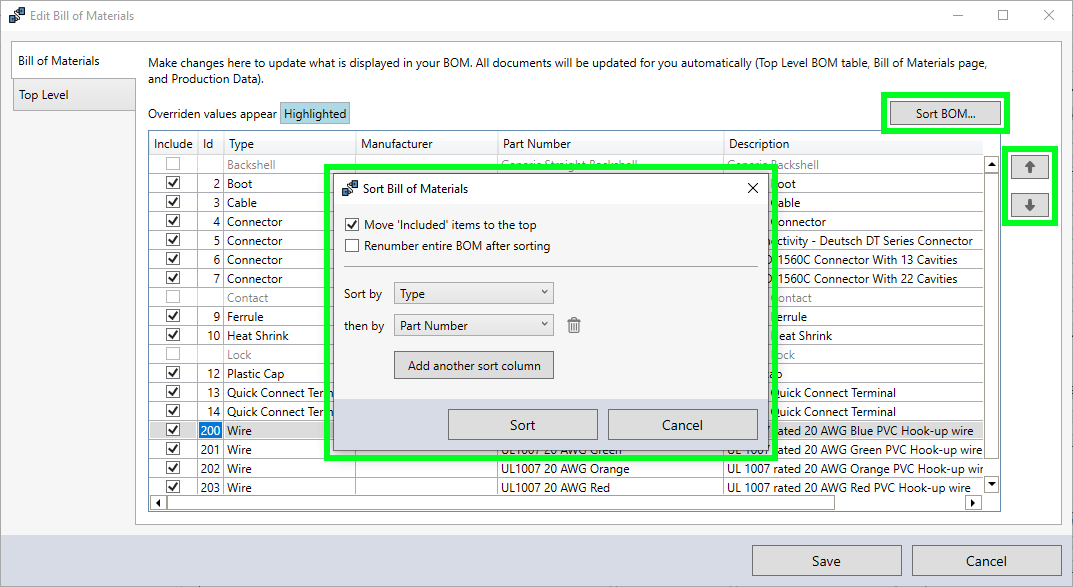Confirm sorting with the Sort button
This screenshot has height=587, width=1073.
pyautogui.click(x=523, y=425)
